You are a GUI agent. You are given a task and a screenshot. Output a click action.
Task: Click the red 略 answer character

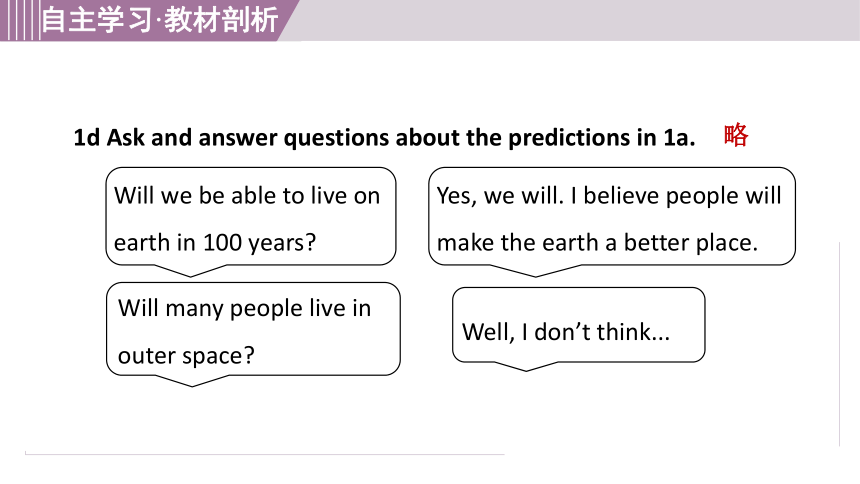click(x=735, y=135)
